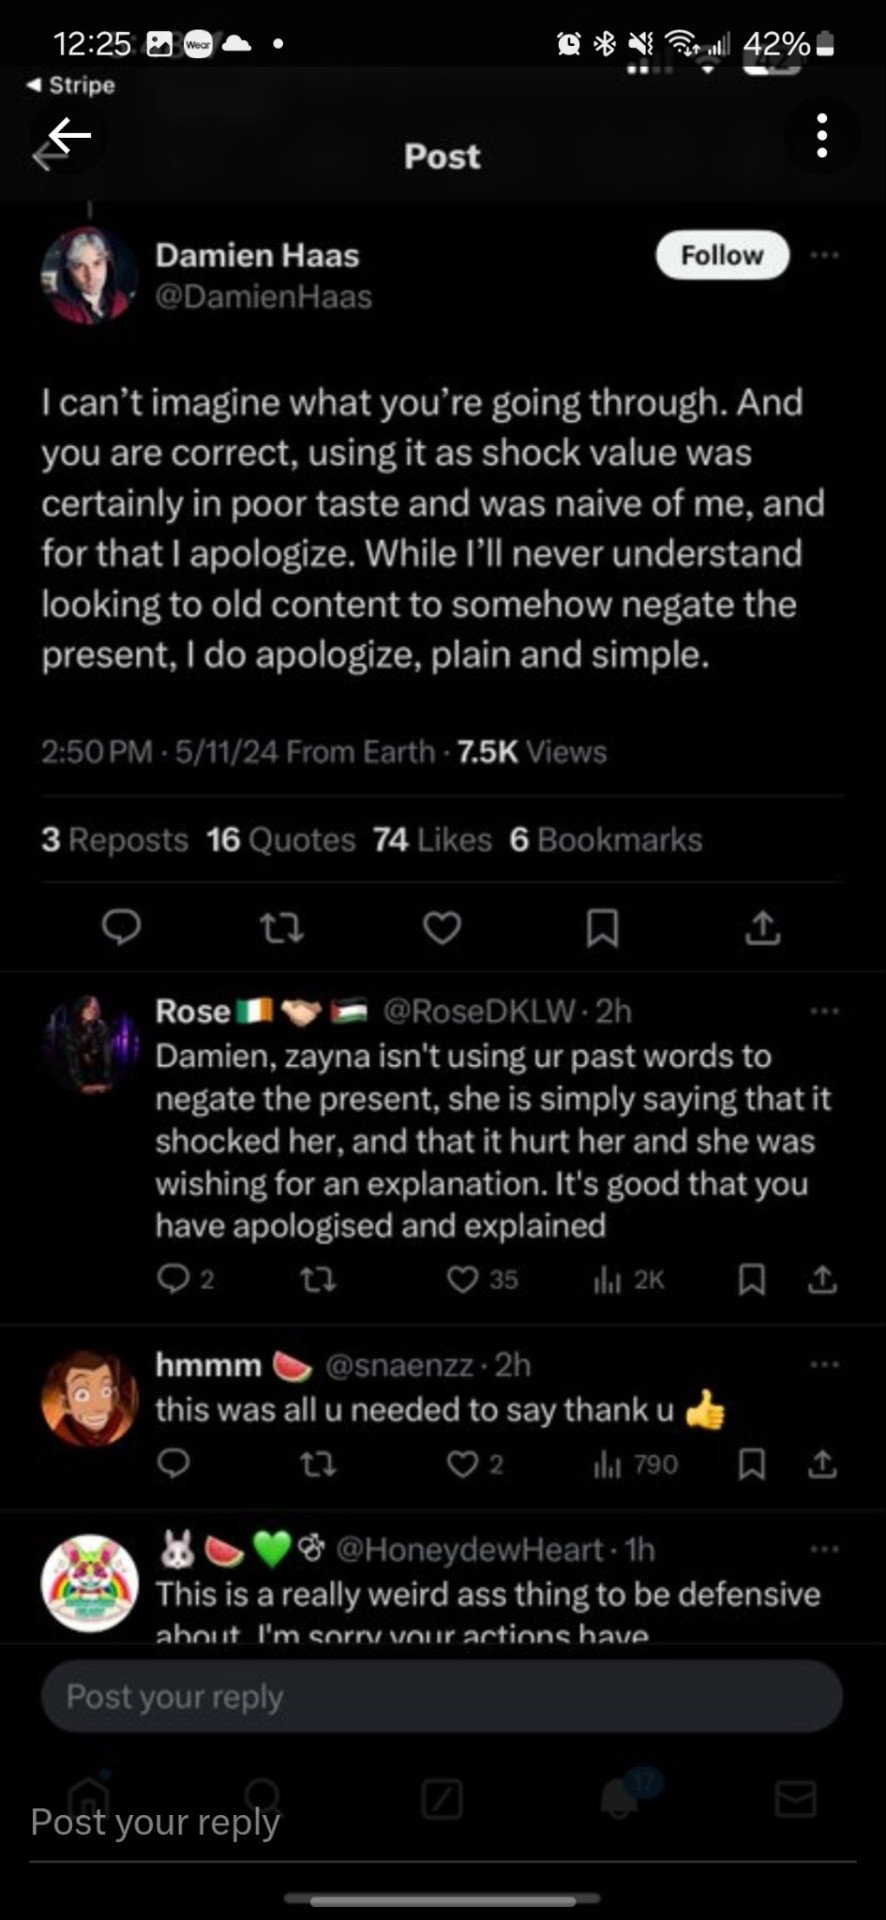
Task: View the 74 Likes list
Action: 432,840
